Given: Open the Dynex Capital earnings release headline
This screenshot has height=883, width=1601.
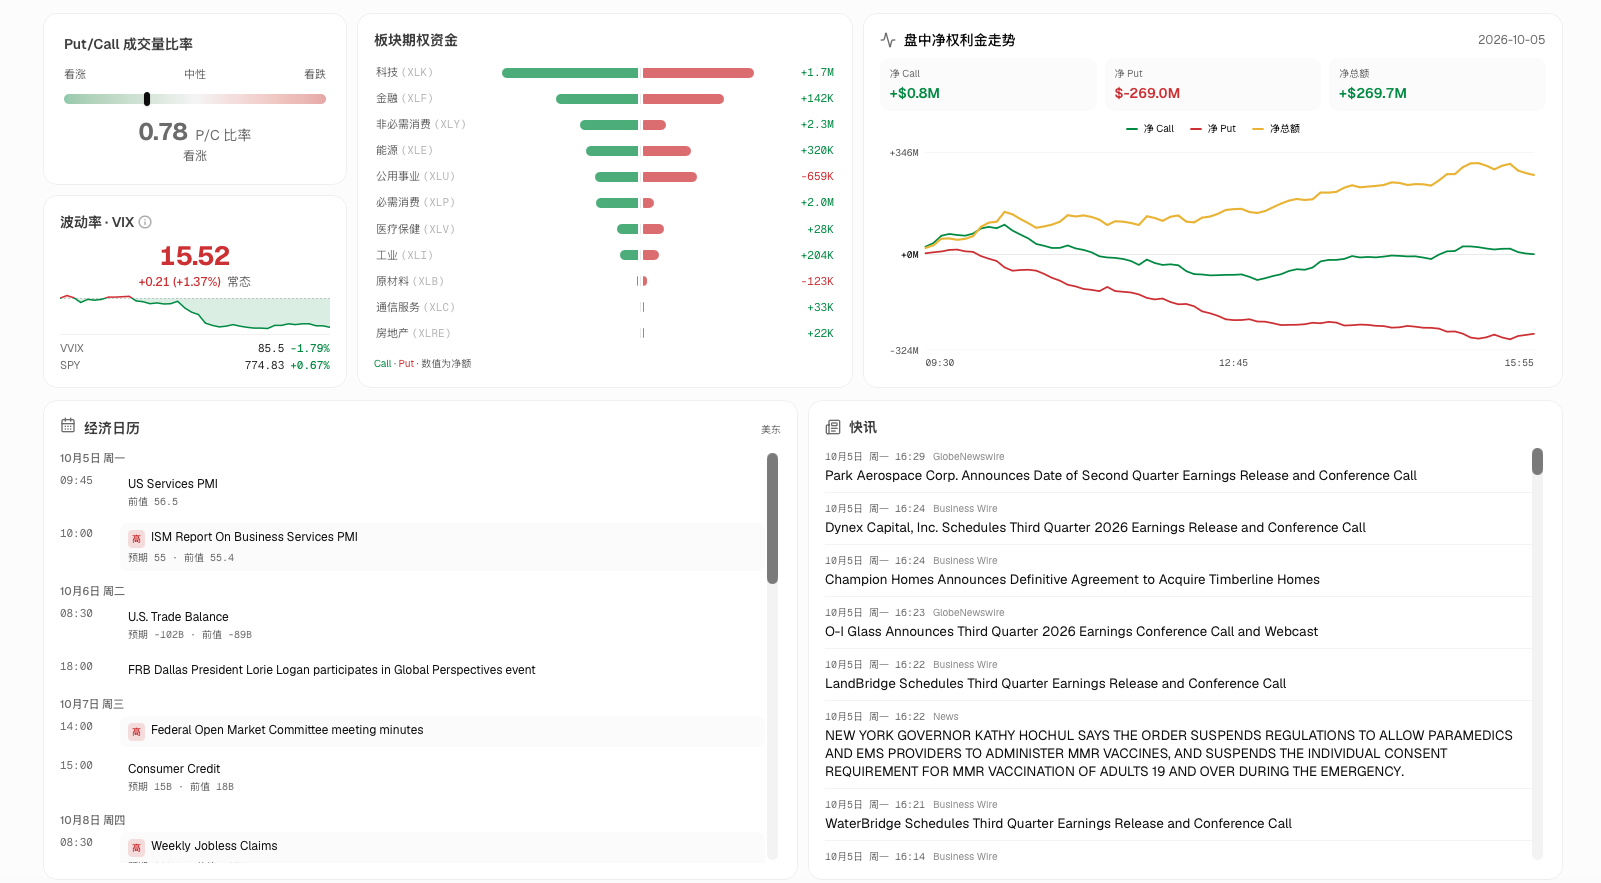Looking at the screenshot, I should coord(1095,528).
